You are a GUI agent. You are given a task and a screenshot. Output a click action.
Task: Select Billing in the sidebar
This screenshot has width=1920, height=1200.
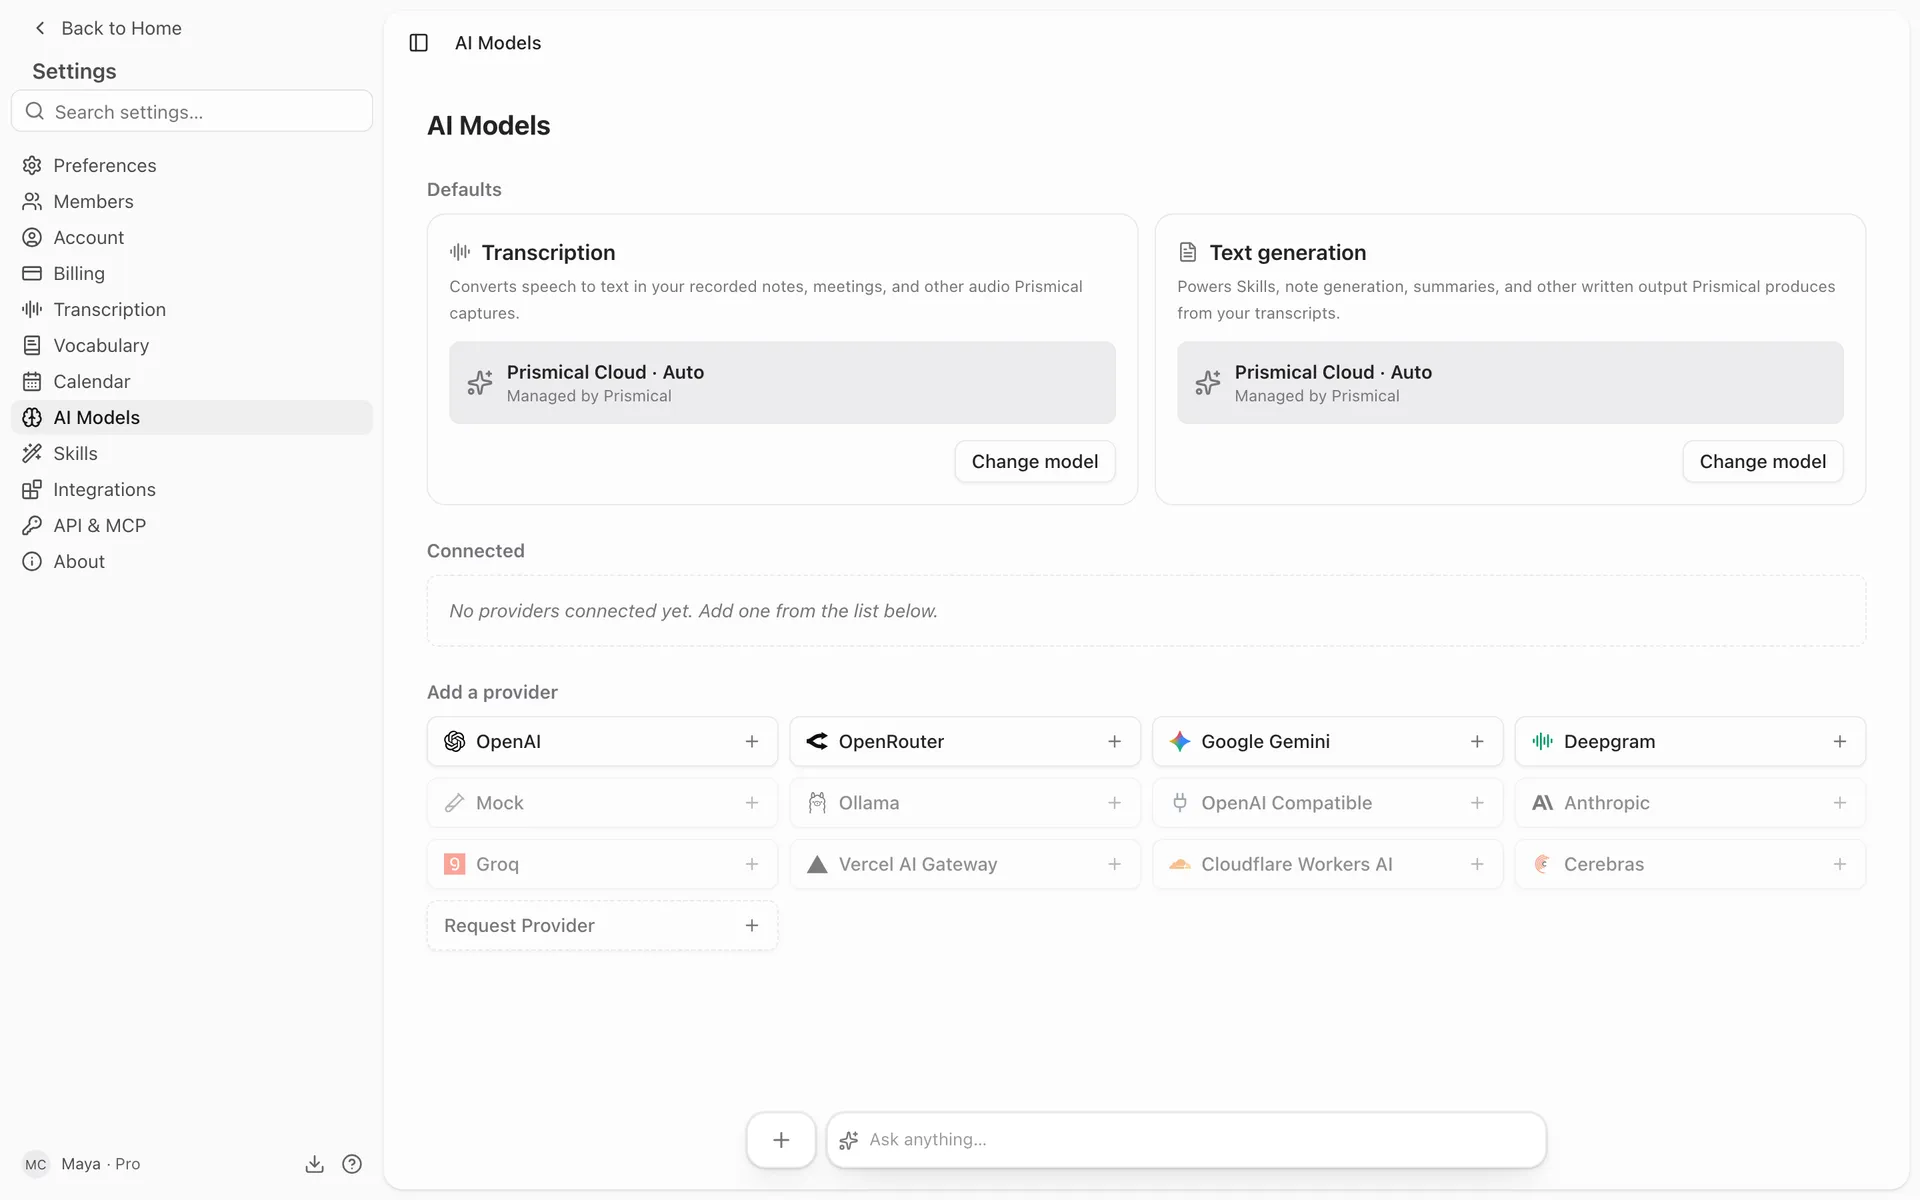192,273
